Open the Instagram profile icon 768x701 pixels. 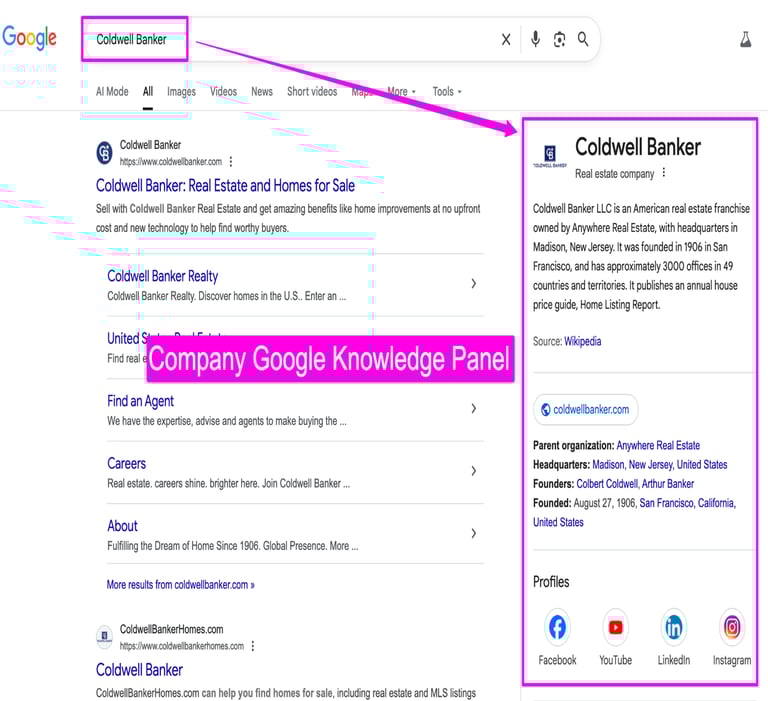(732, 628)
